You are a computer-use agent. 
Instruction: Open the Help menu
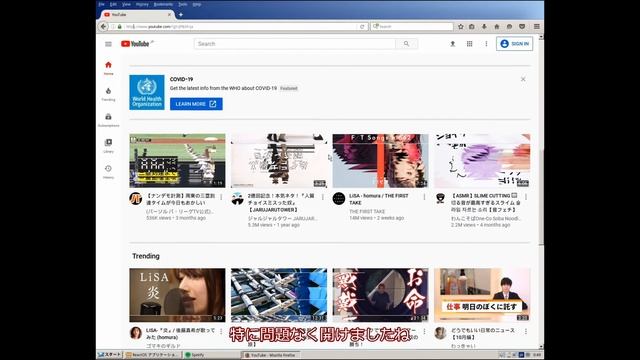point(197,4)
